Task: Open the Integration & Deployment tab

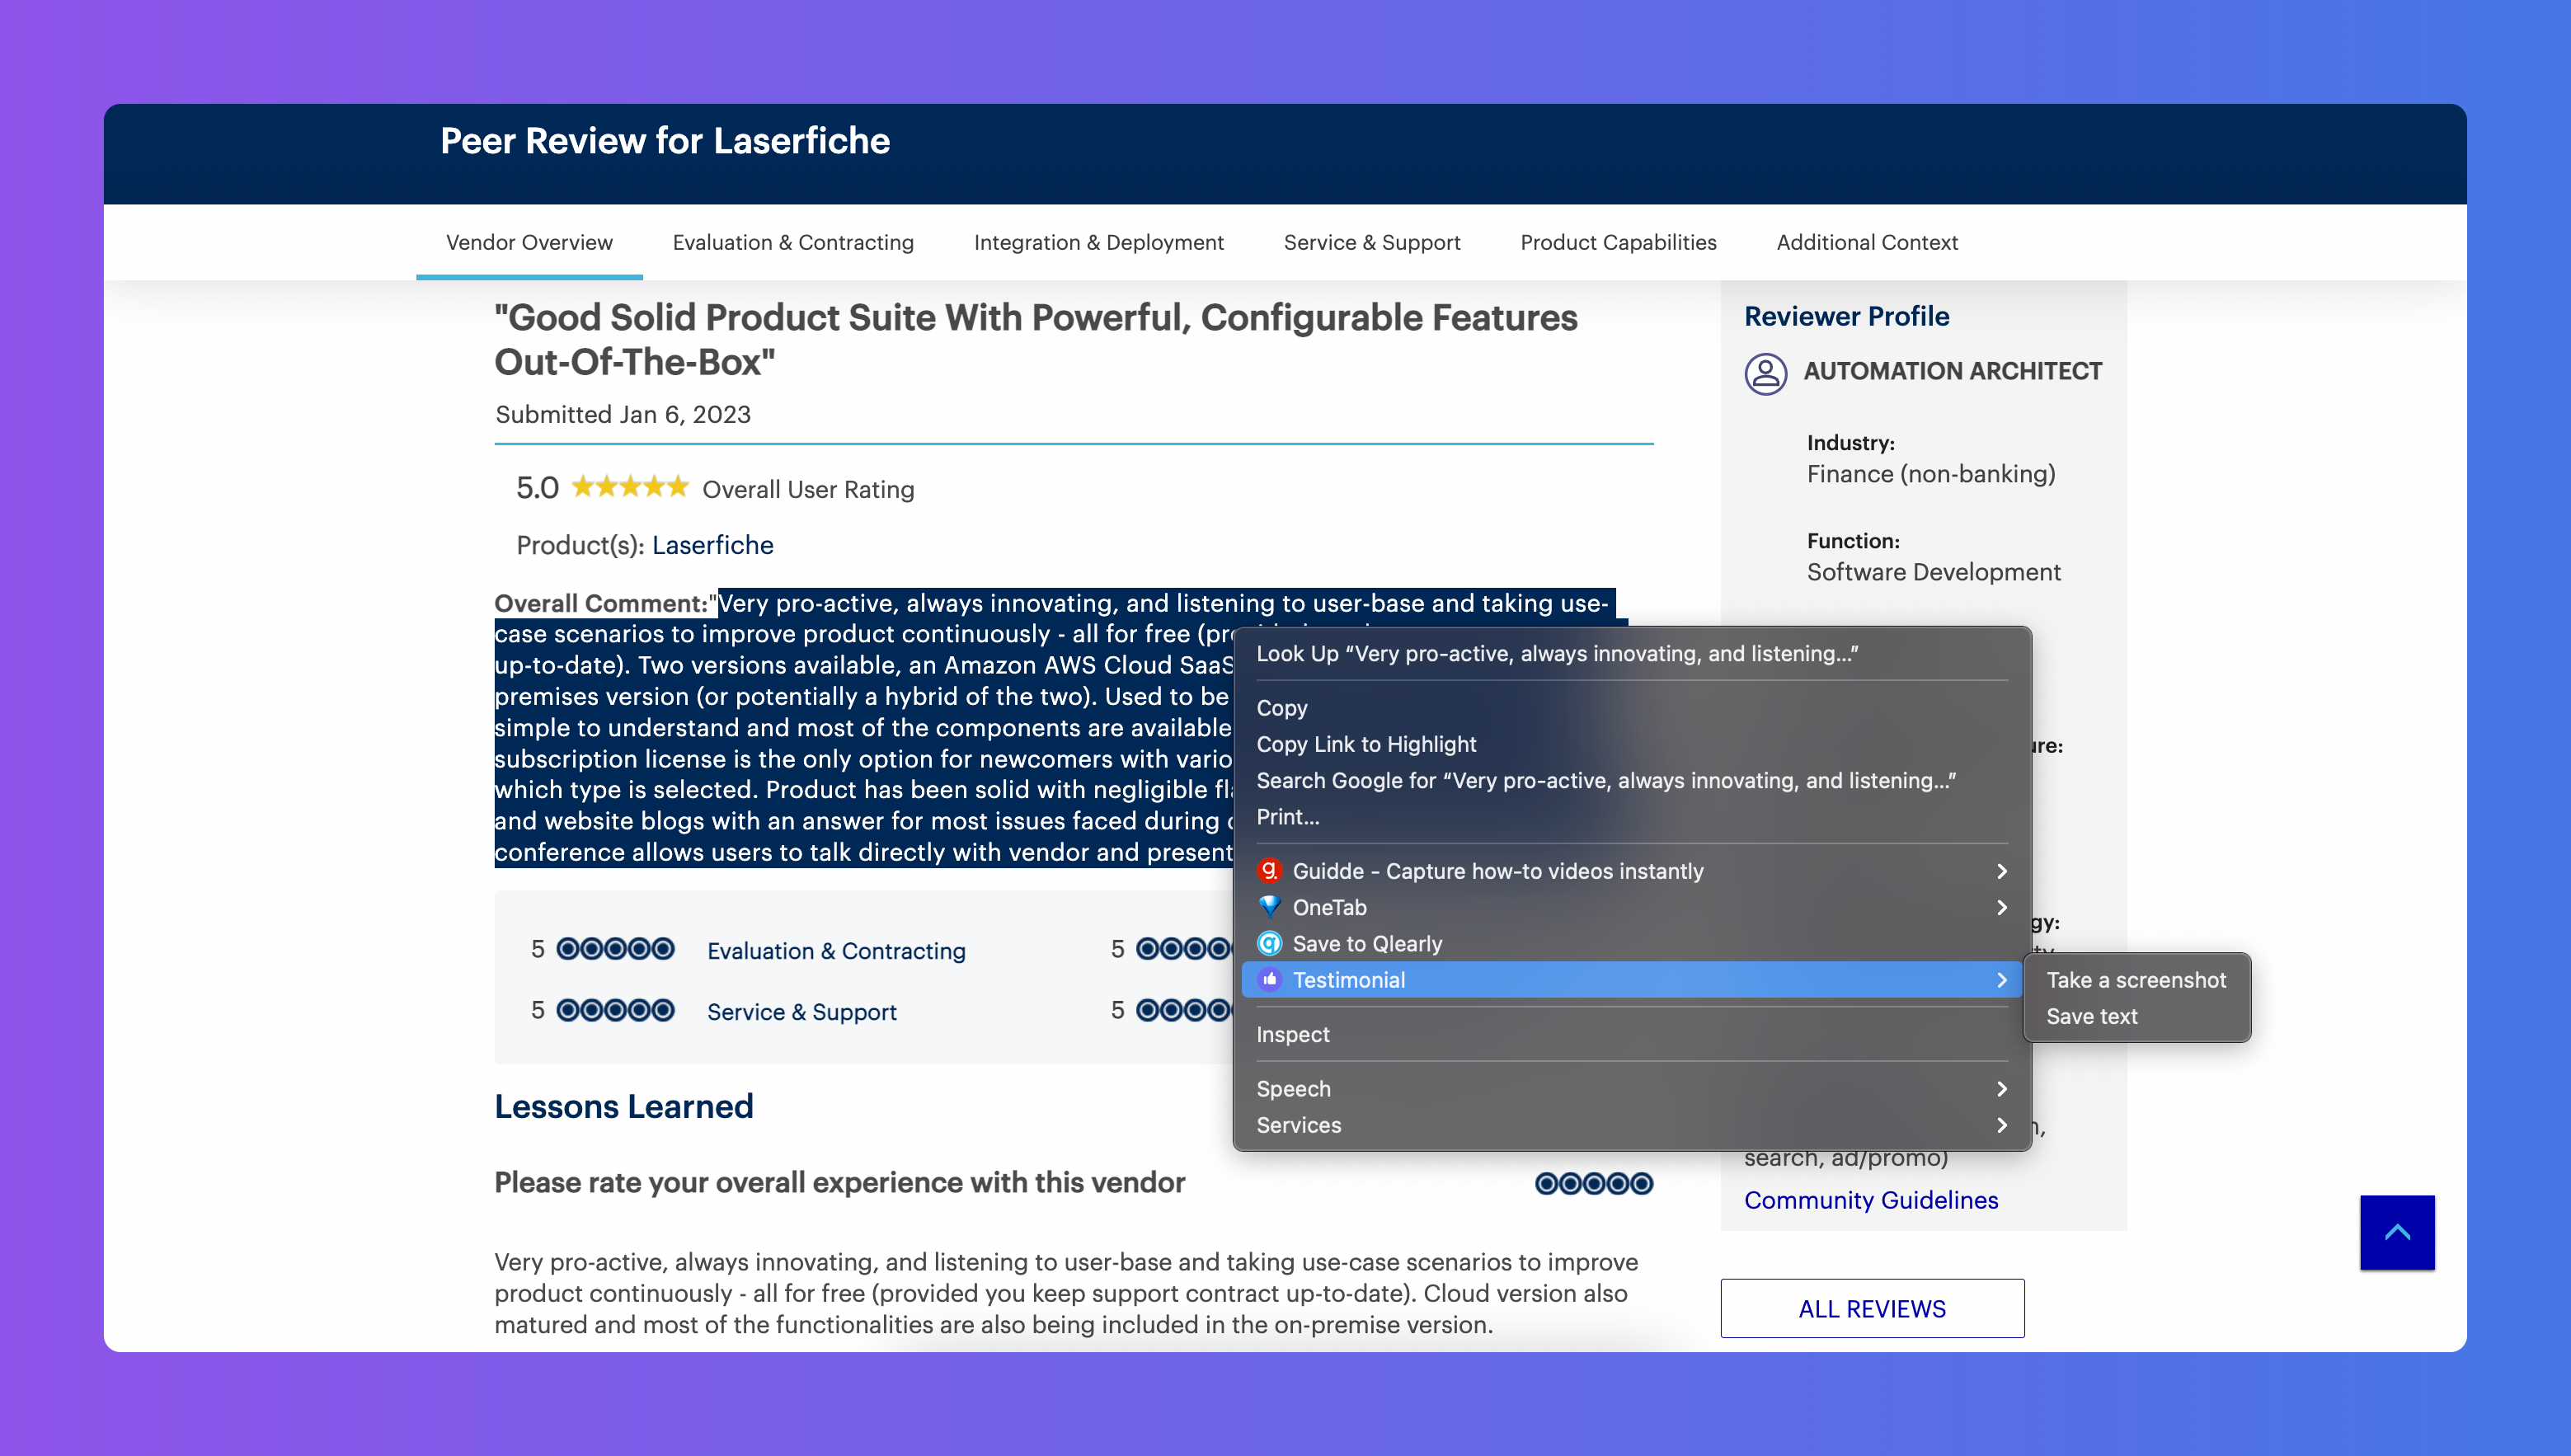Action: click(1098, 242)
